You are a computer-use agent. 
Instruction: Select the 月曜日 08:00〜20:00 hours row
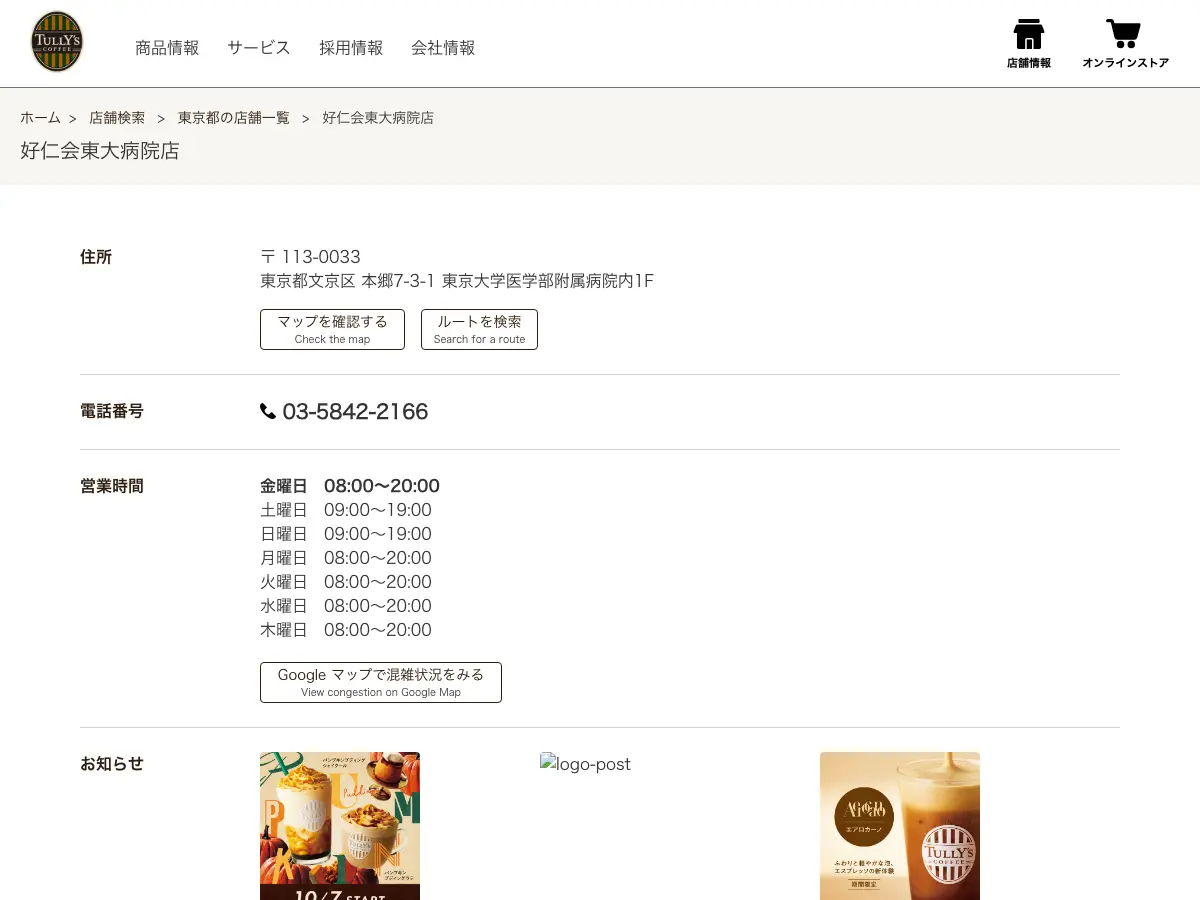click(x=346, y=558)
